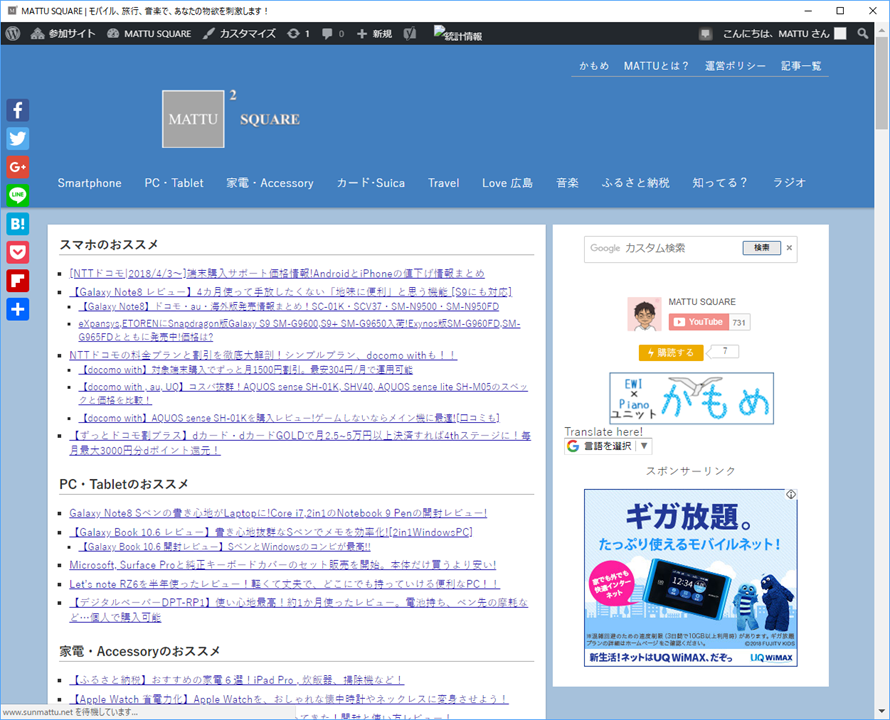Screen dimensions: 890x720
Task: Open admin bar search magnifier
Action: pyautogui.click(x=863, y=34)
